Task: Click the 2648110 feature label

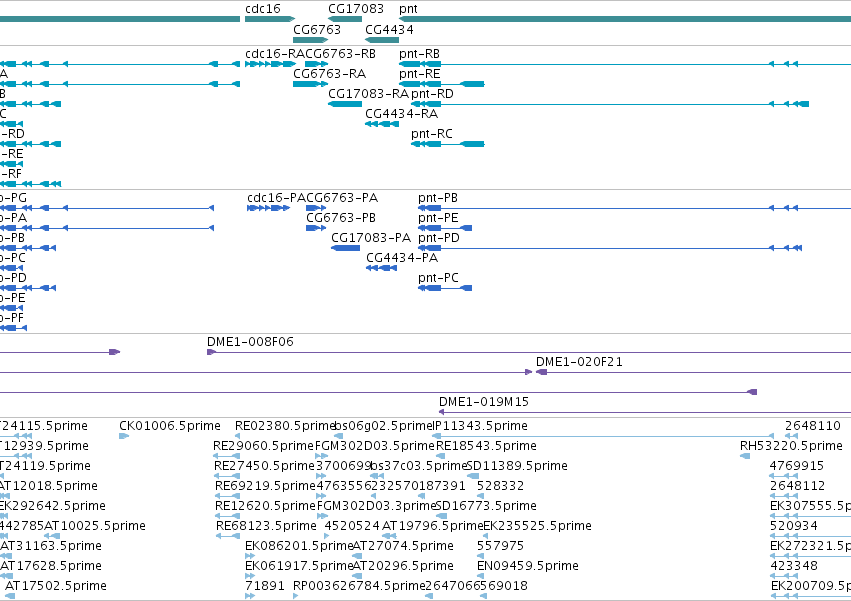Action: pyautogui.click(x=812, y=426)
